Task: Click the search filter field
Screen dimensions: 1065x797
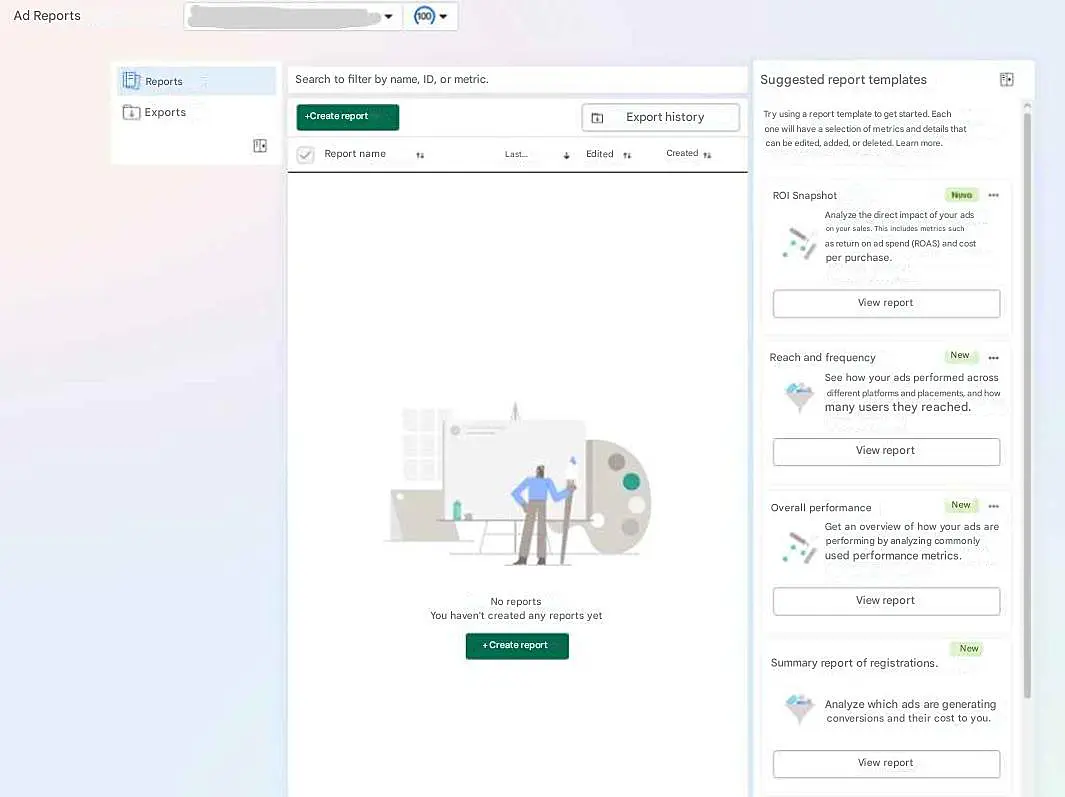Action: (516, 79)
